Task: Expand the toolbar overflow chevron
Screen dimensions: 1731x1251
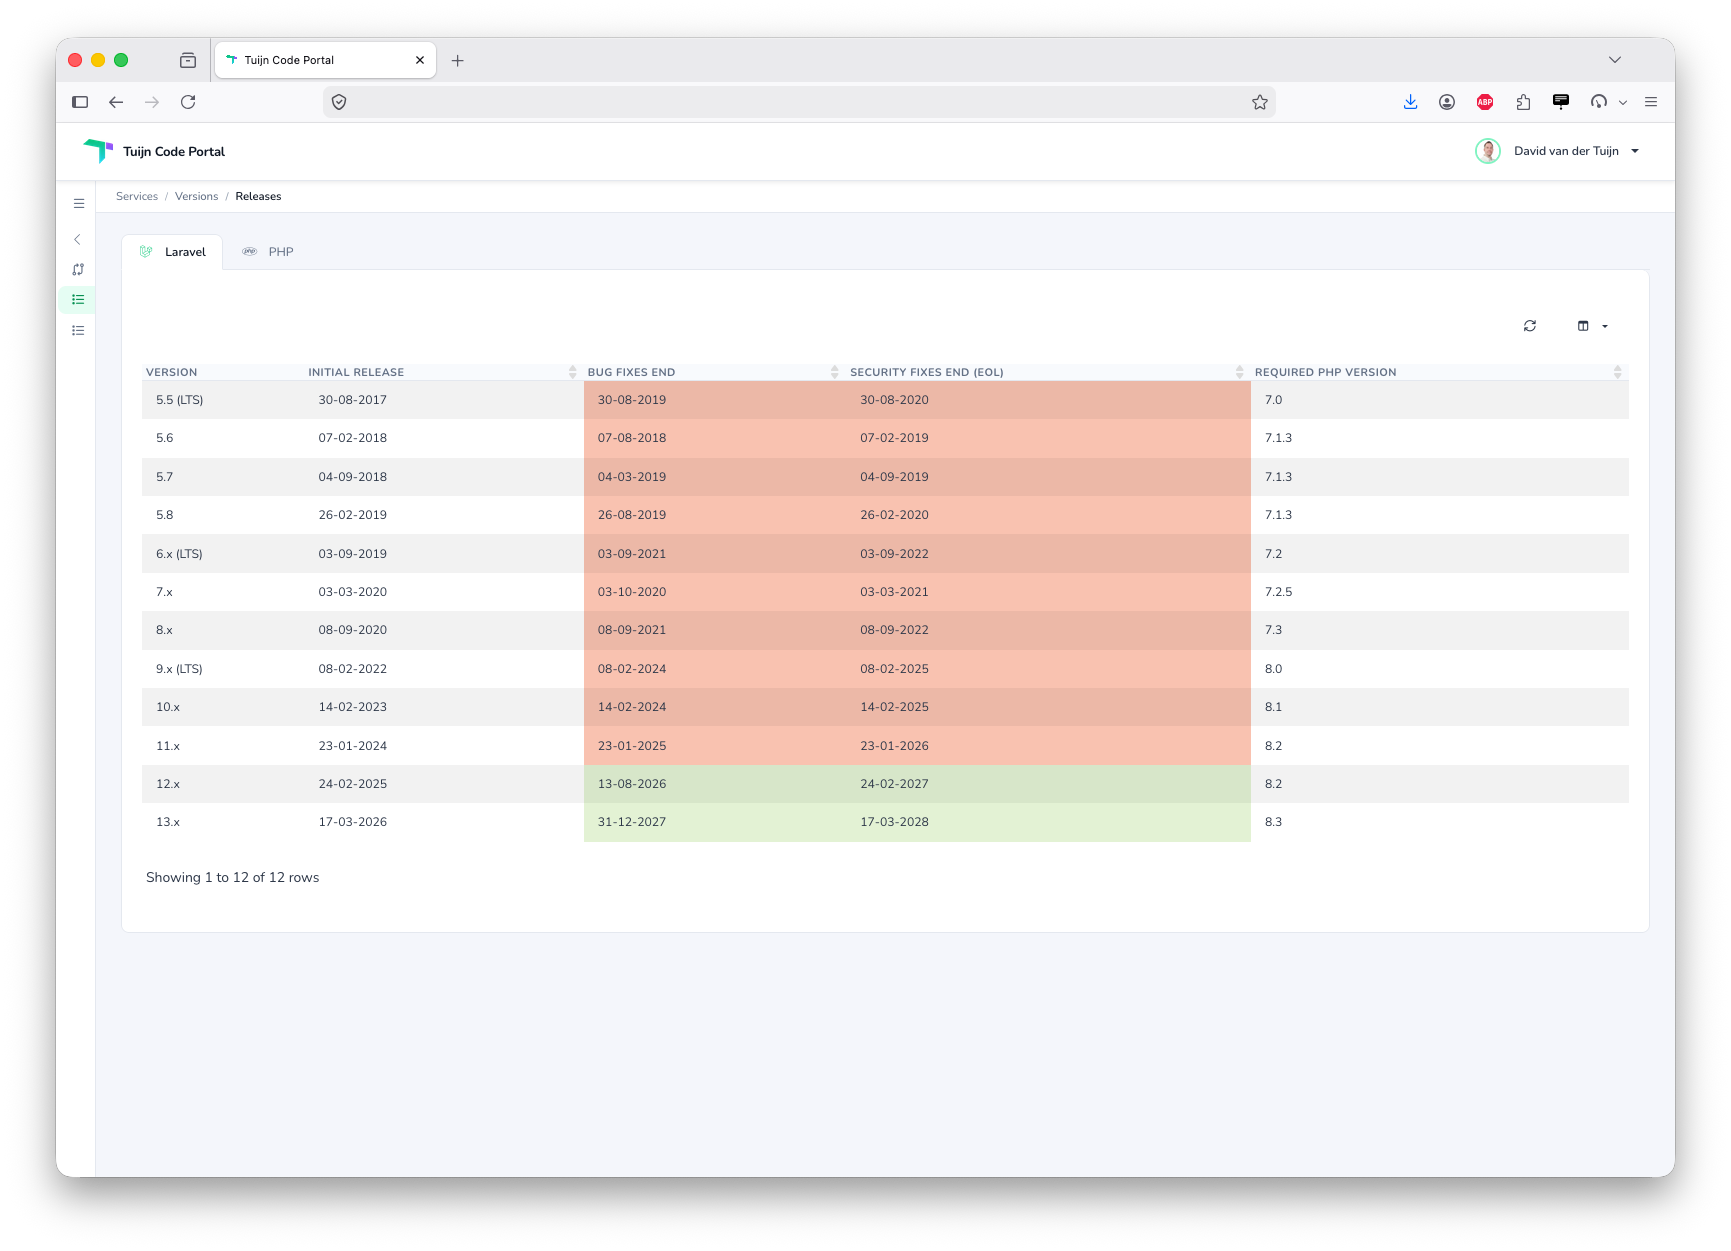Action: click(1623, 102)
